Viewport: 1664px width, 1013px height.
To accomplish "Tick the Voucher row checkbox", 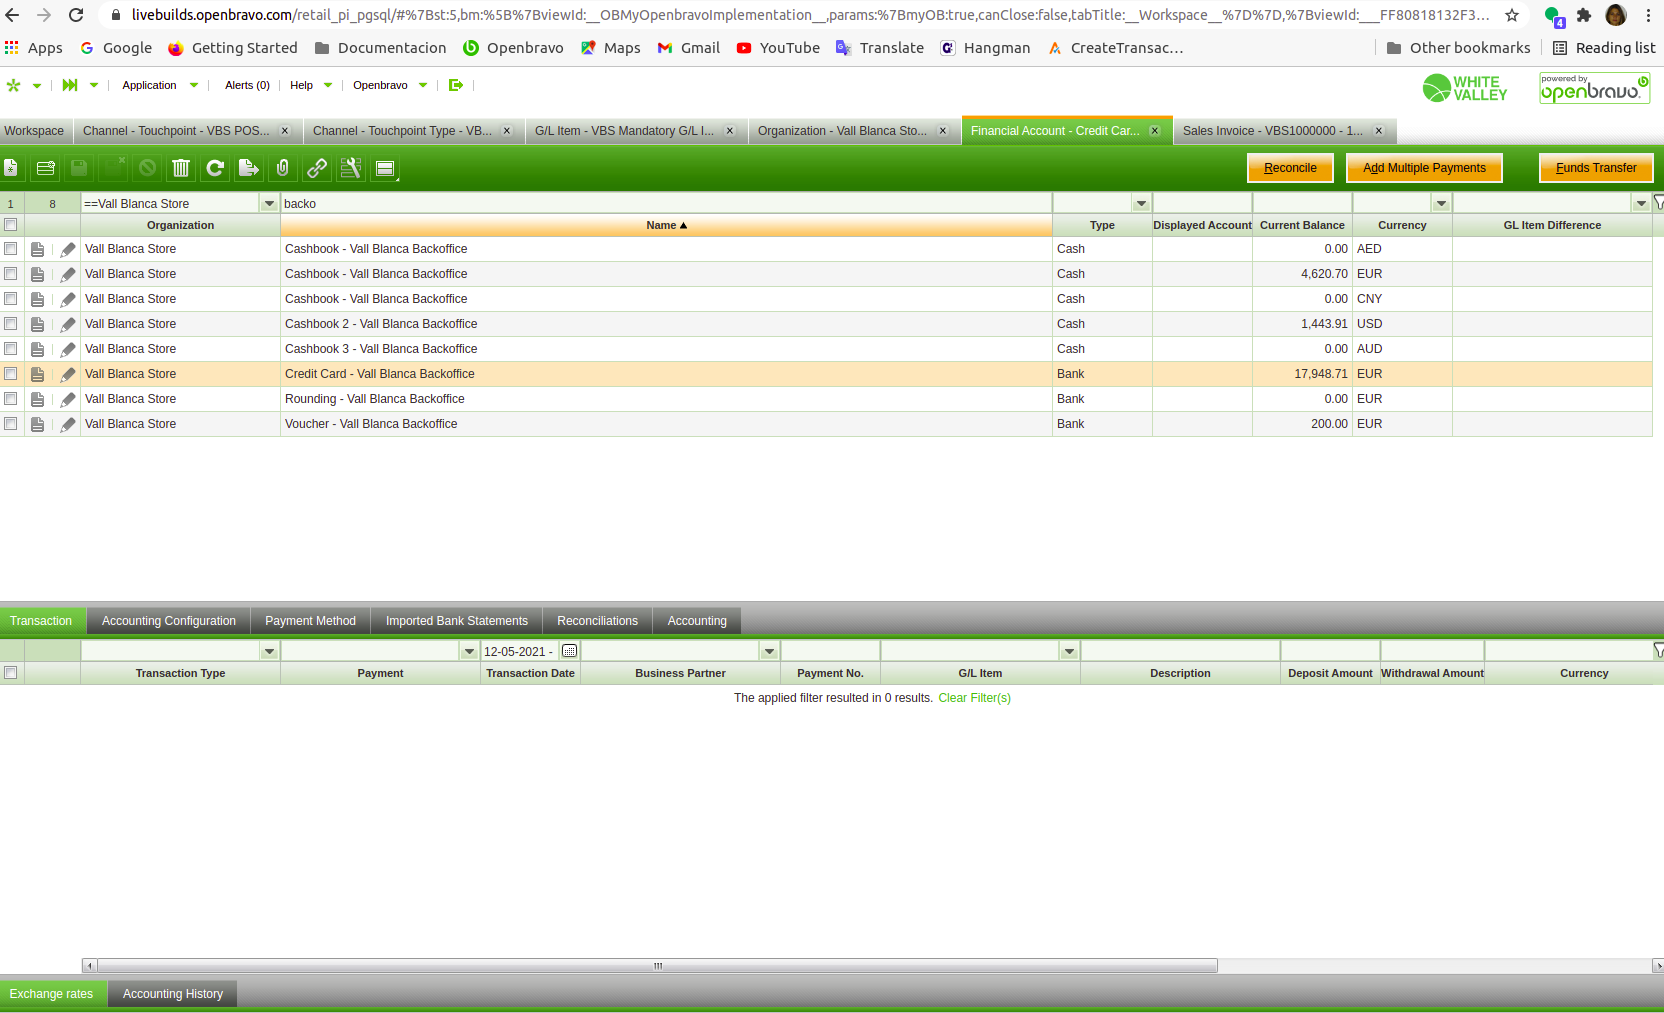I will tap(11, 424).
